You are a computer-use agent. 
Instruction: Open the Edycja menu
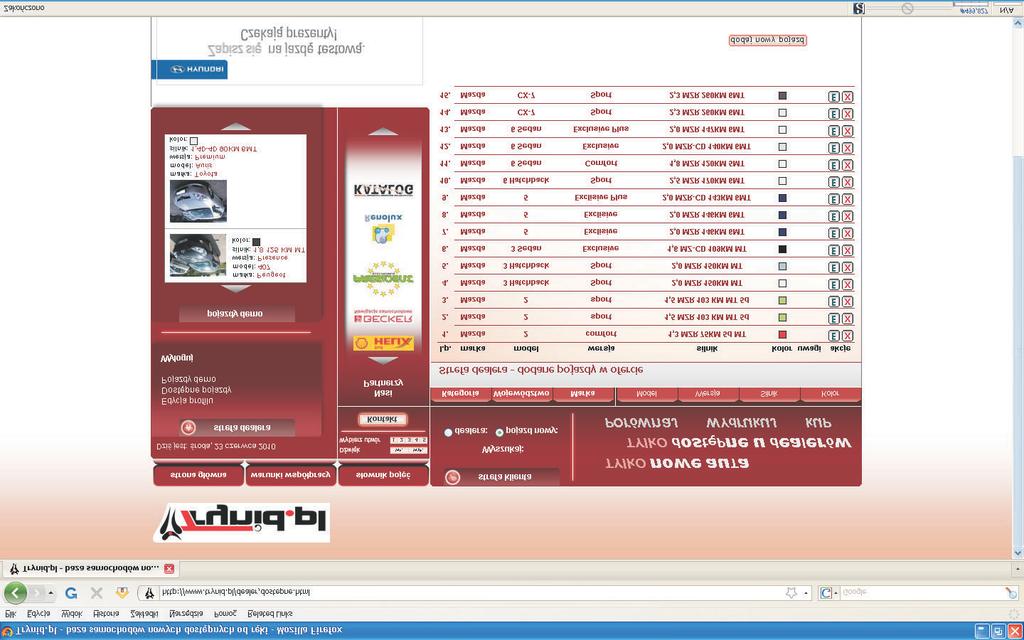39,614
